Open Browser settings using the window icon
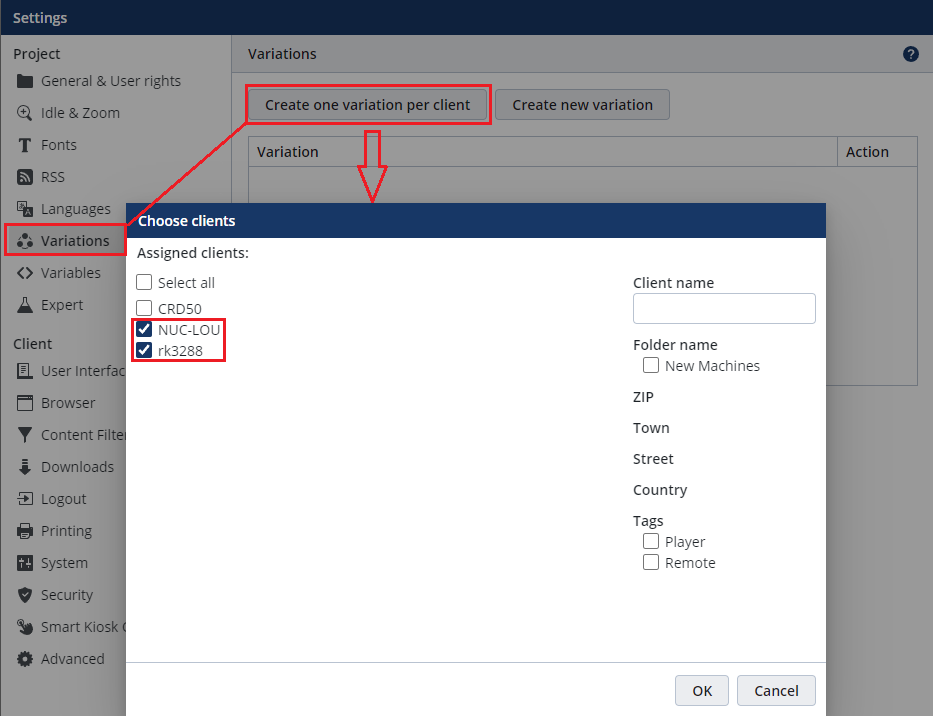 22,403
